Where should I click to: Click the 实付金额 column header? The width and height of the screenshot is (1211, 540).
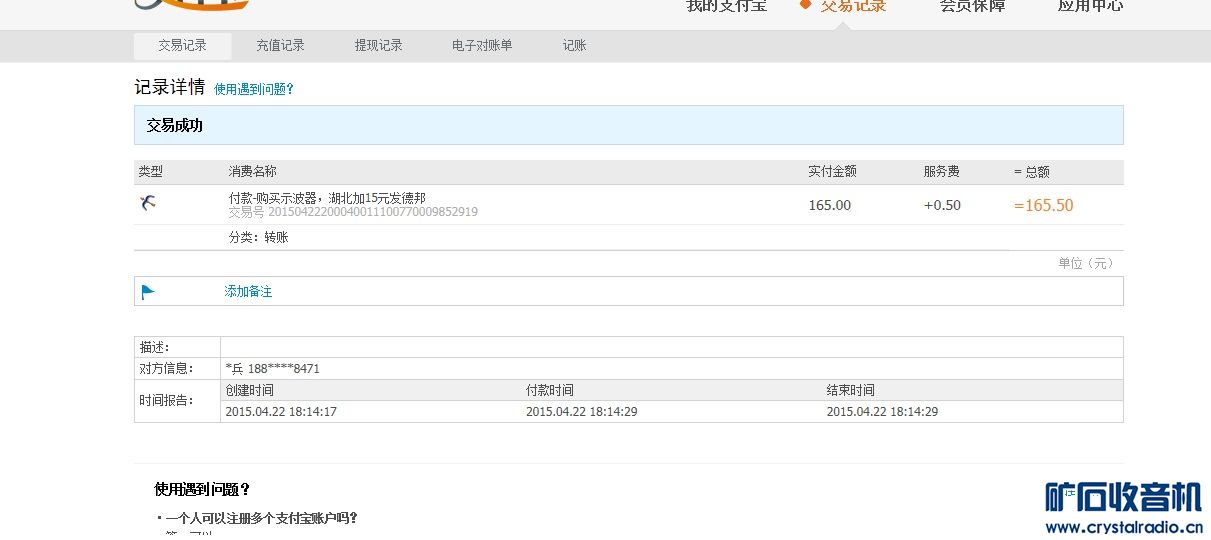point(832,172)
